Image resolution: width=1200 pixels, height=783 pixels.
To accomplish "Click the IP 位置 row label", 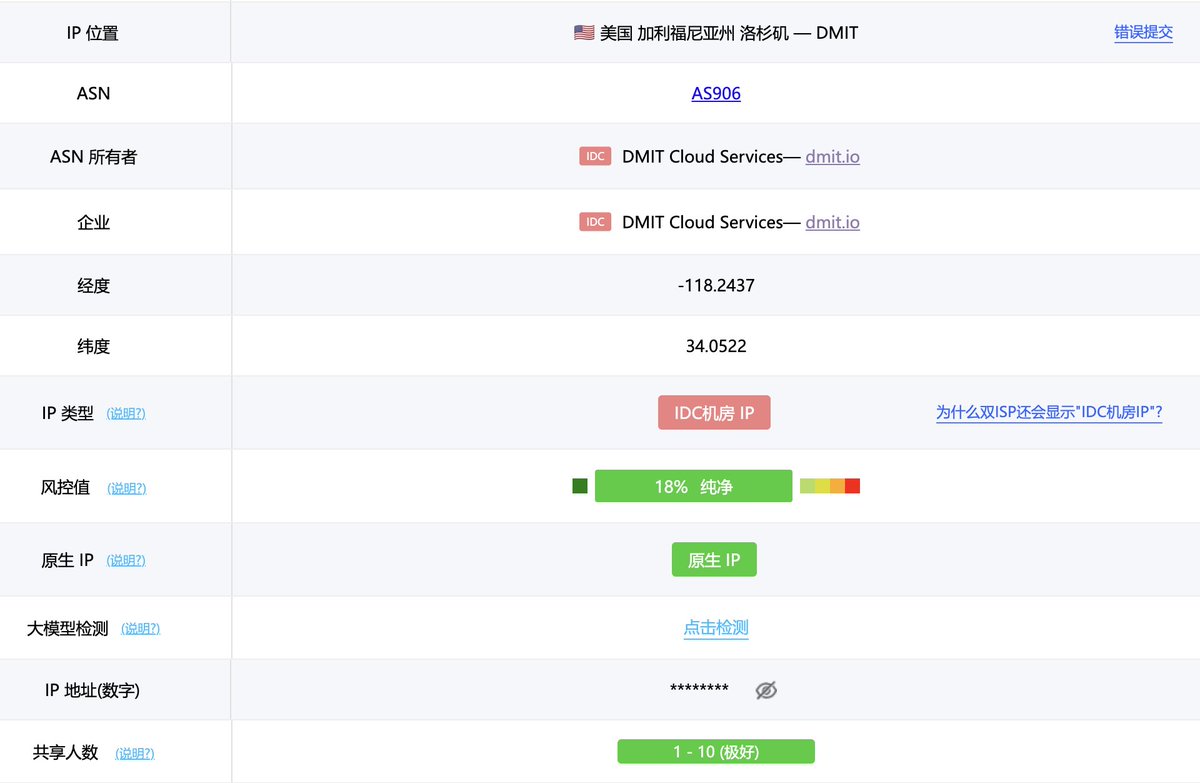I will 92,33.
